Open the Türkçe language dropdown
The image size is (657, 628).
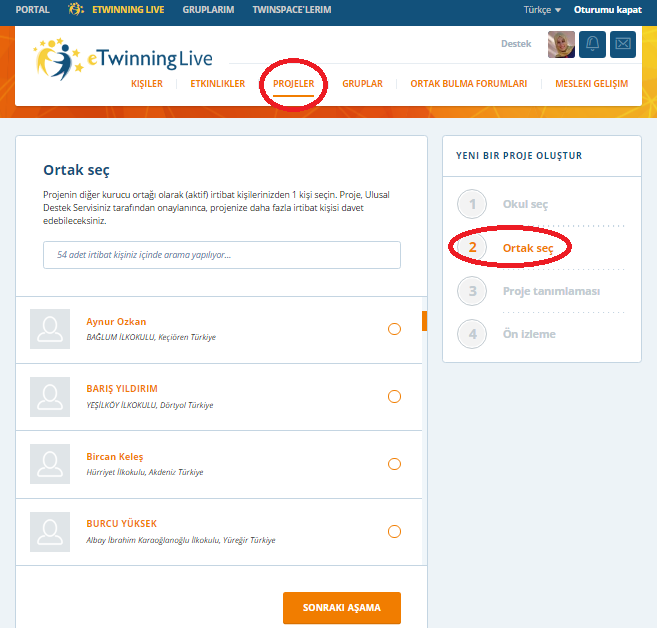click(x=542, y=10)
